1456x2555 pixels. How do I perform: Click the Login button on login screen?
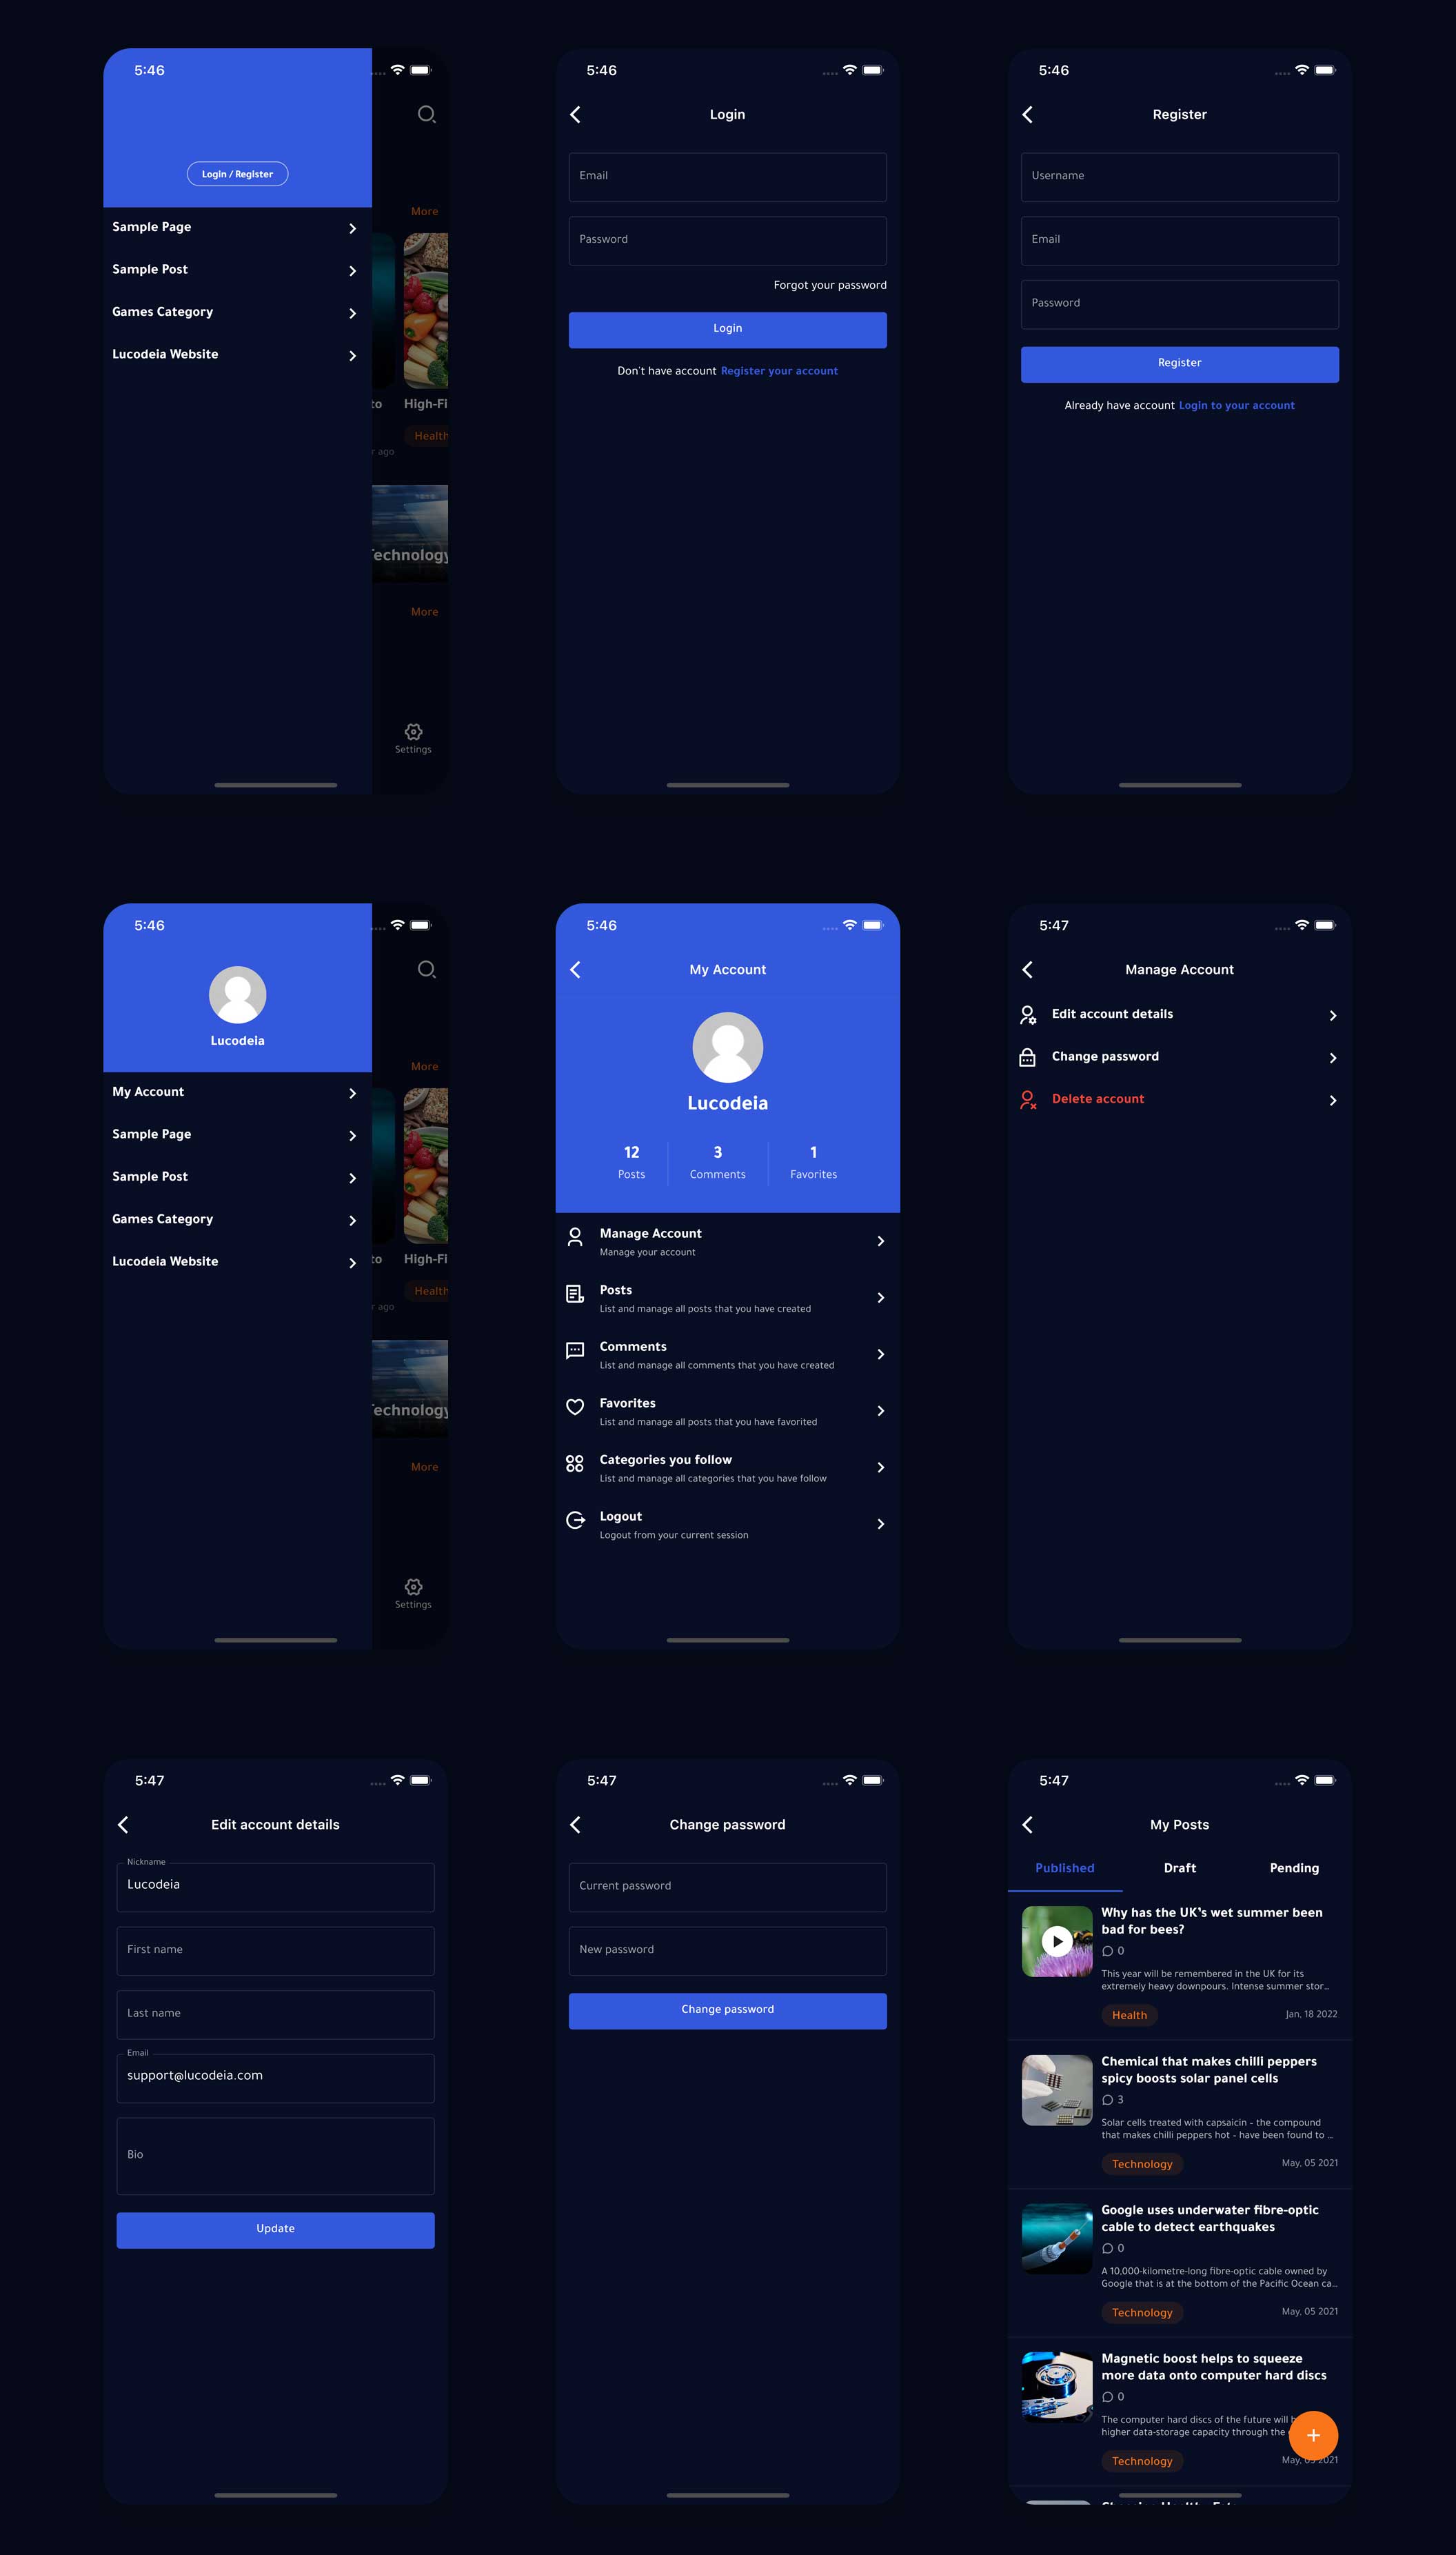(726, 330)
